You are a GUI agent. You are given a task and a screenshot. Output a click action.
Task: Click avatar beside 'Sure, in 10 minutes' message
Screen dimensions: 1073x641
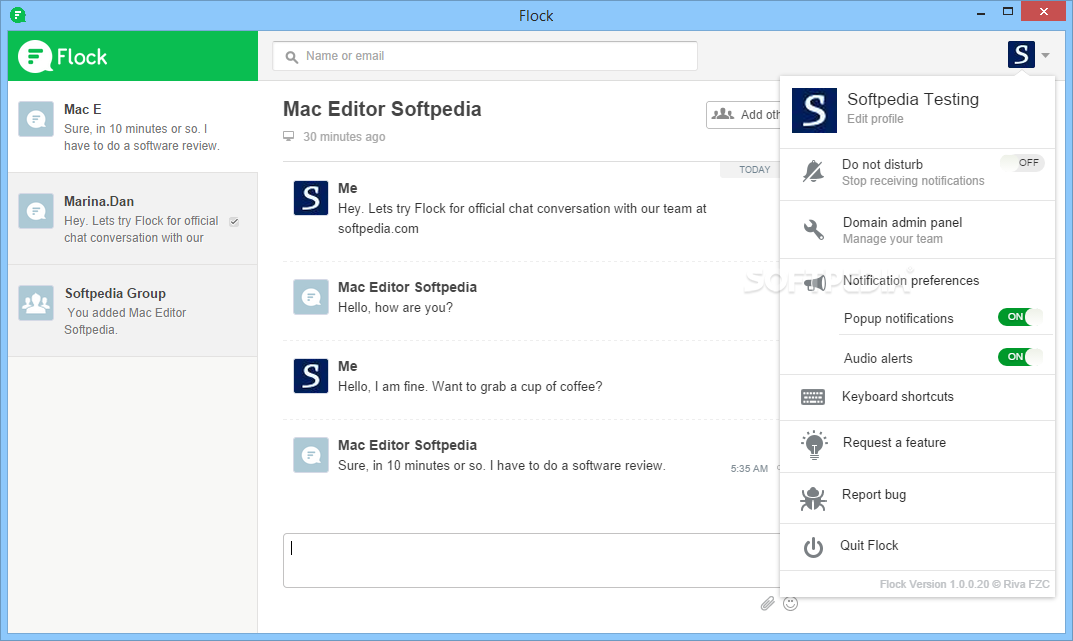311,455
